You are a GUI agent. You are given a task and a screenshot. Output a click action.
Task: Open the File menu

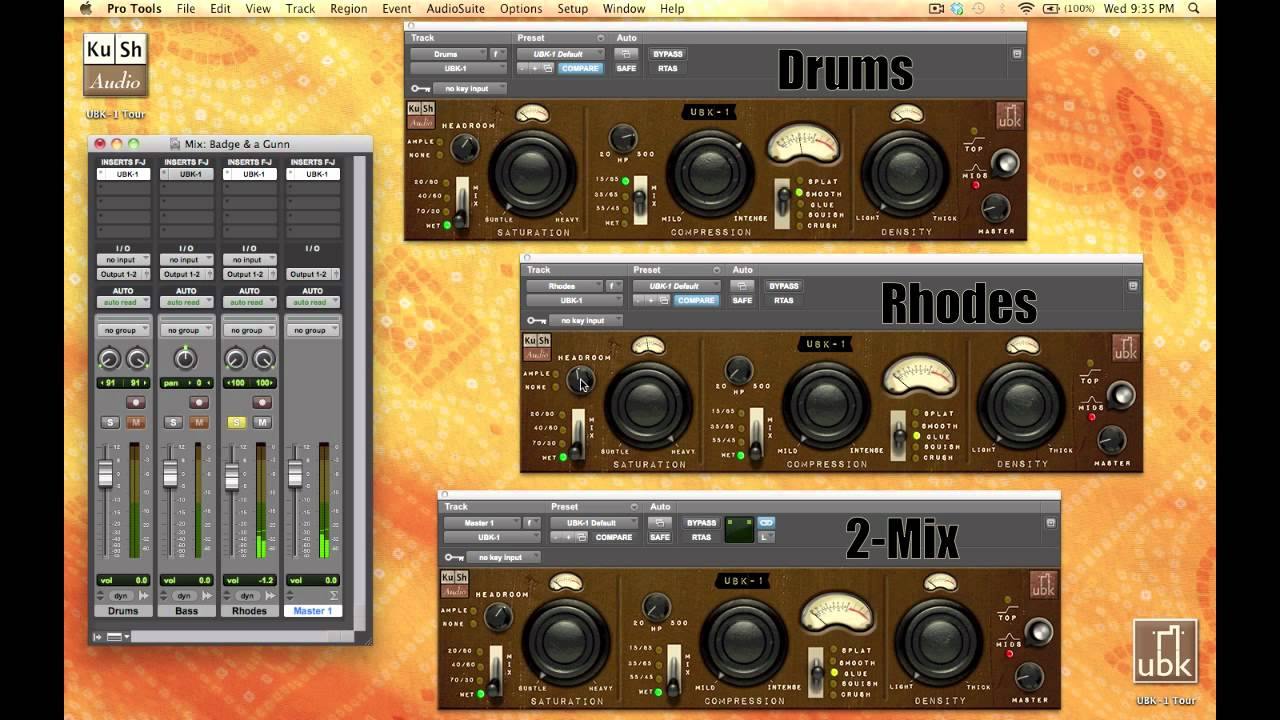coord(186,9)
